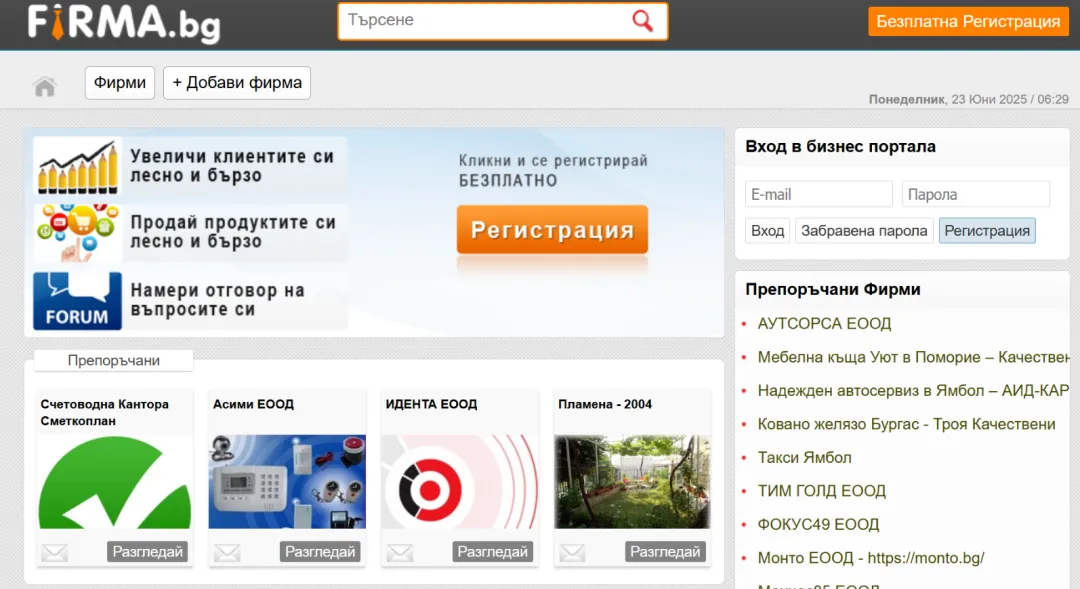Click the ИДЕНТА ЕООД red target thumbnail

tap(459, 482)
